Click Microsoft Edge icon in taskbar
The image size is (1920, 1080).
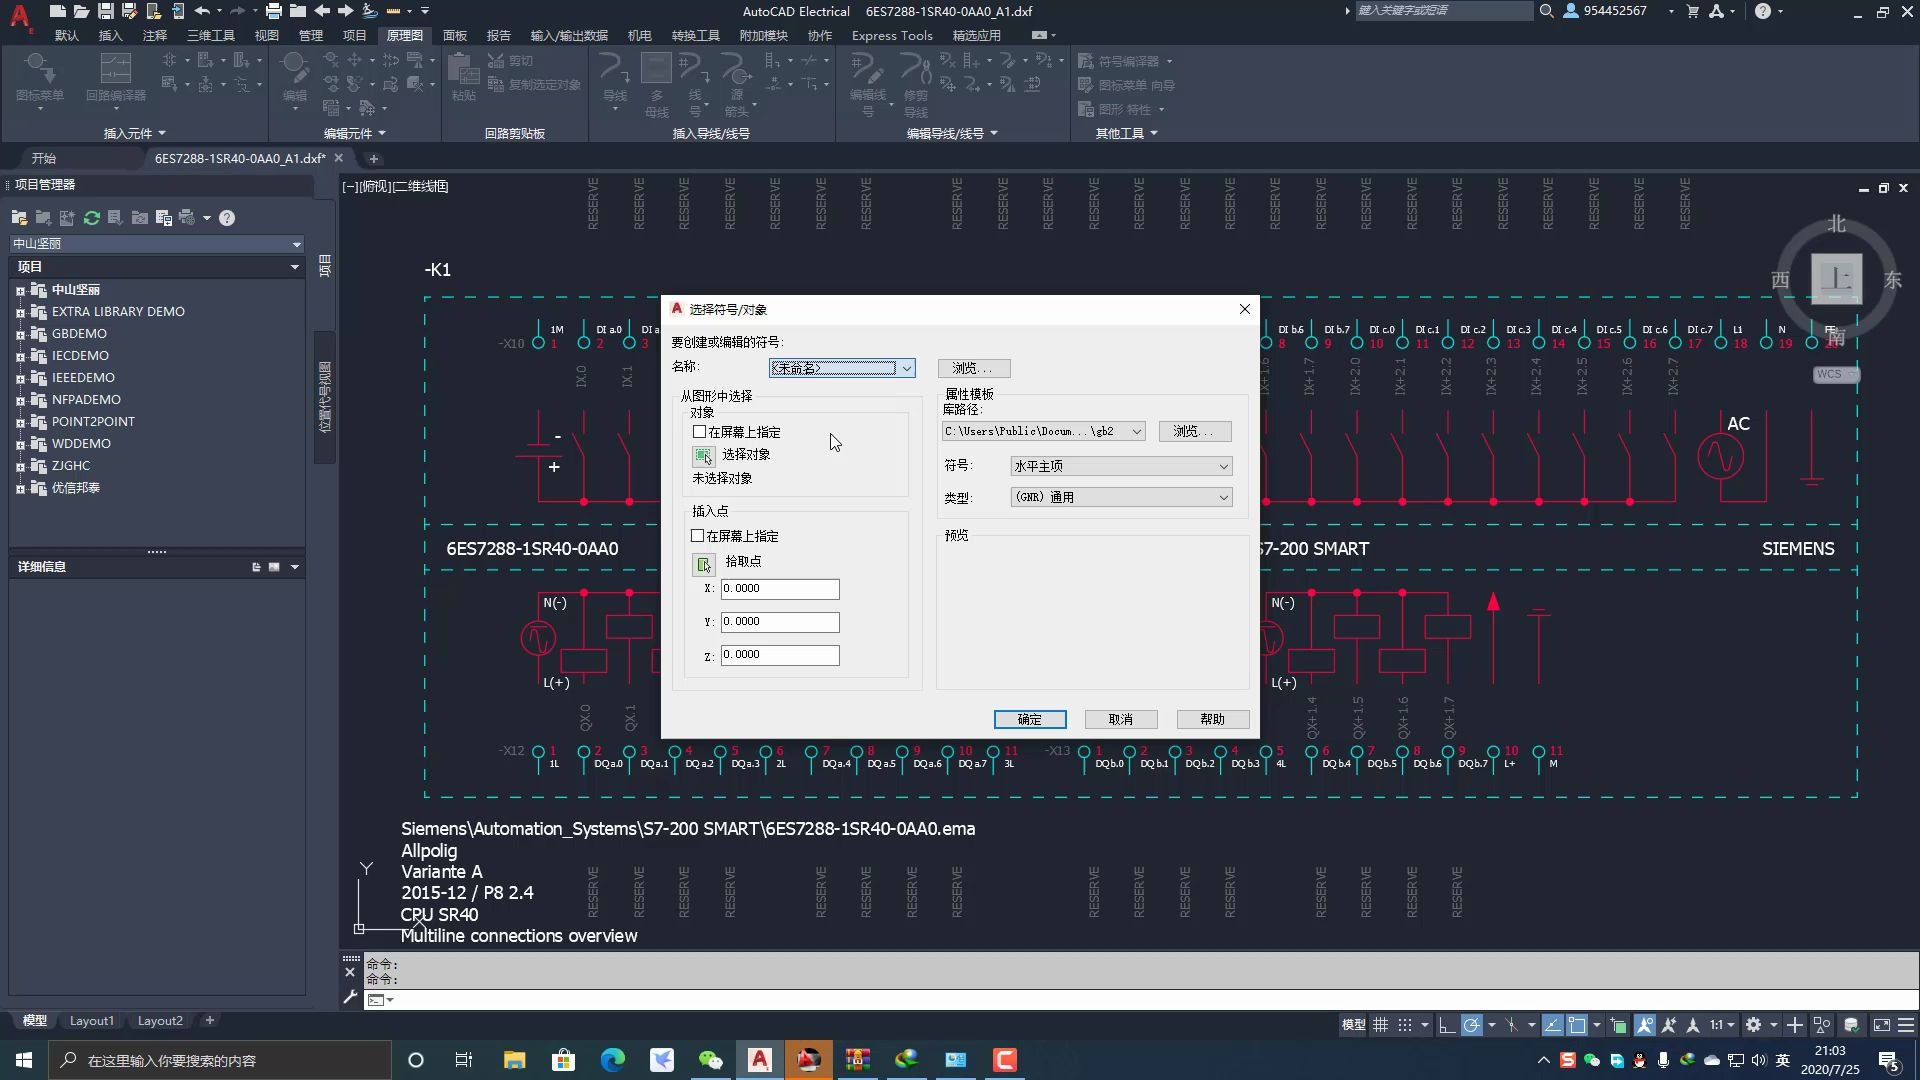(x=612, y=1060)
